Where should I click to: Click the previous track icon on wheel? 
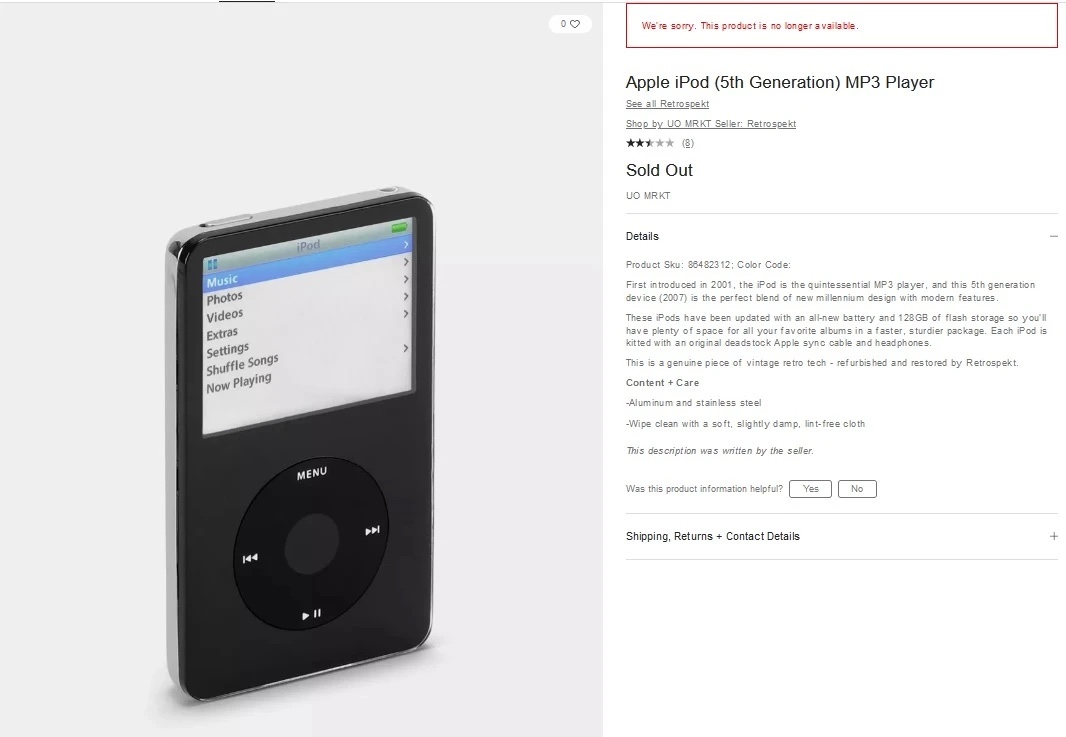pos(250,558)
